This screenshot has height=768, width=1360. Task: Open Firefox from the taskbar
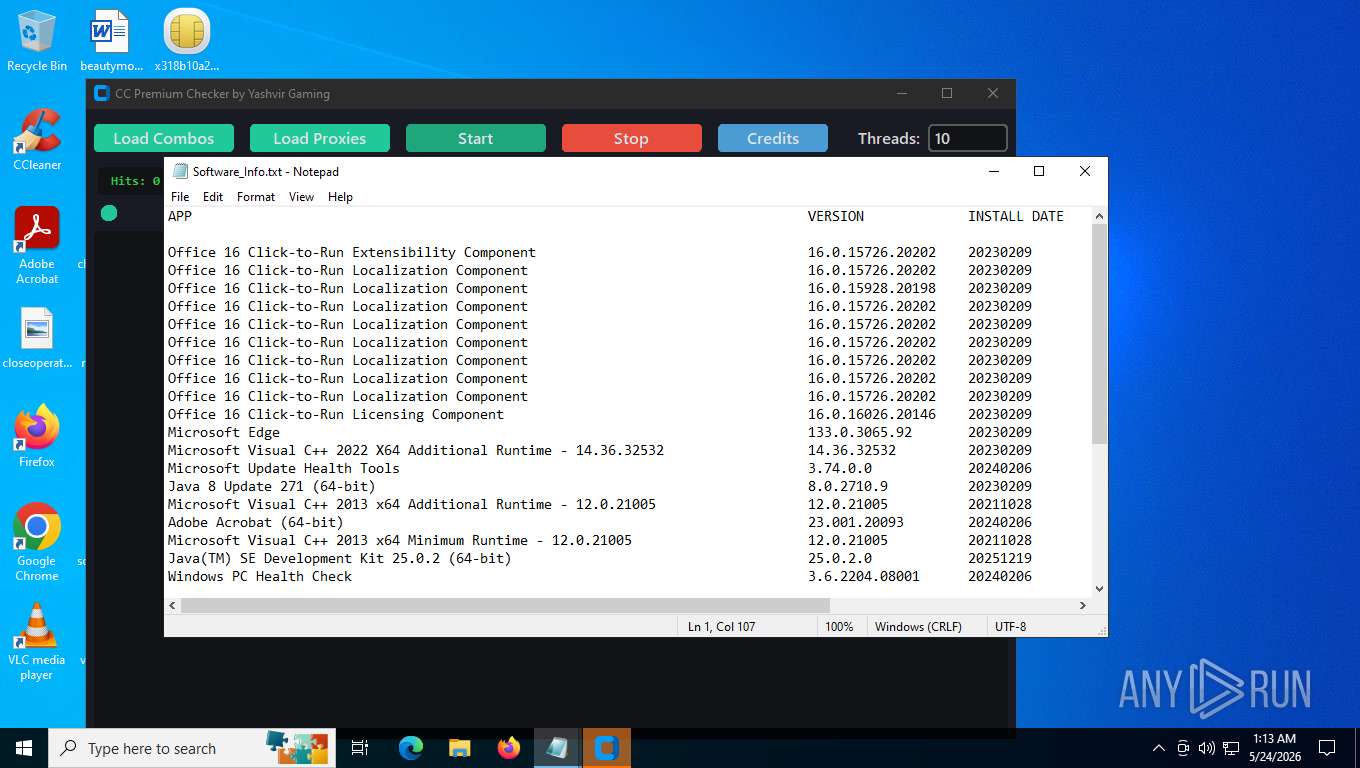(x=509, y=748)
